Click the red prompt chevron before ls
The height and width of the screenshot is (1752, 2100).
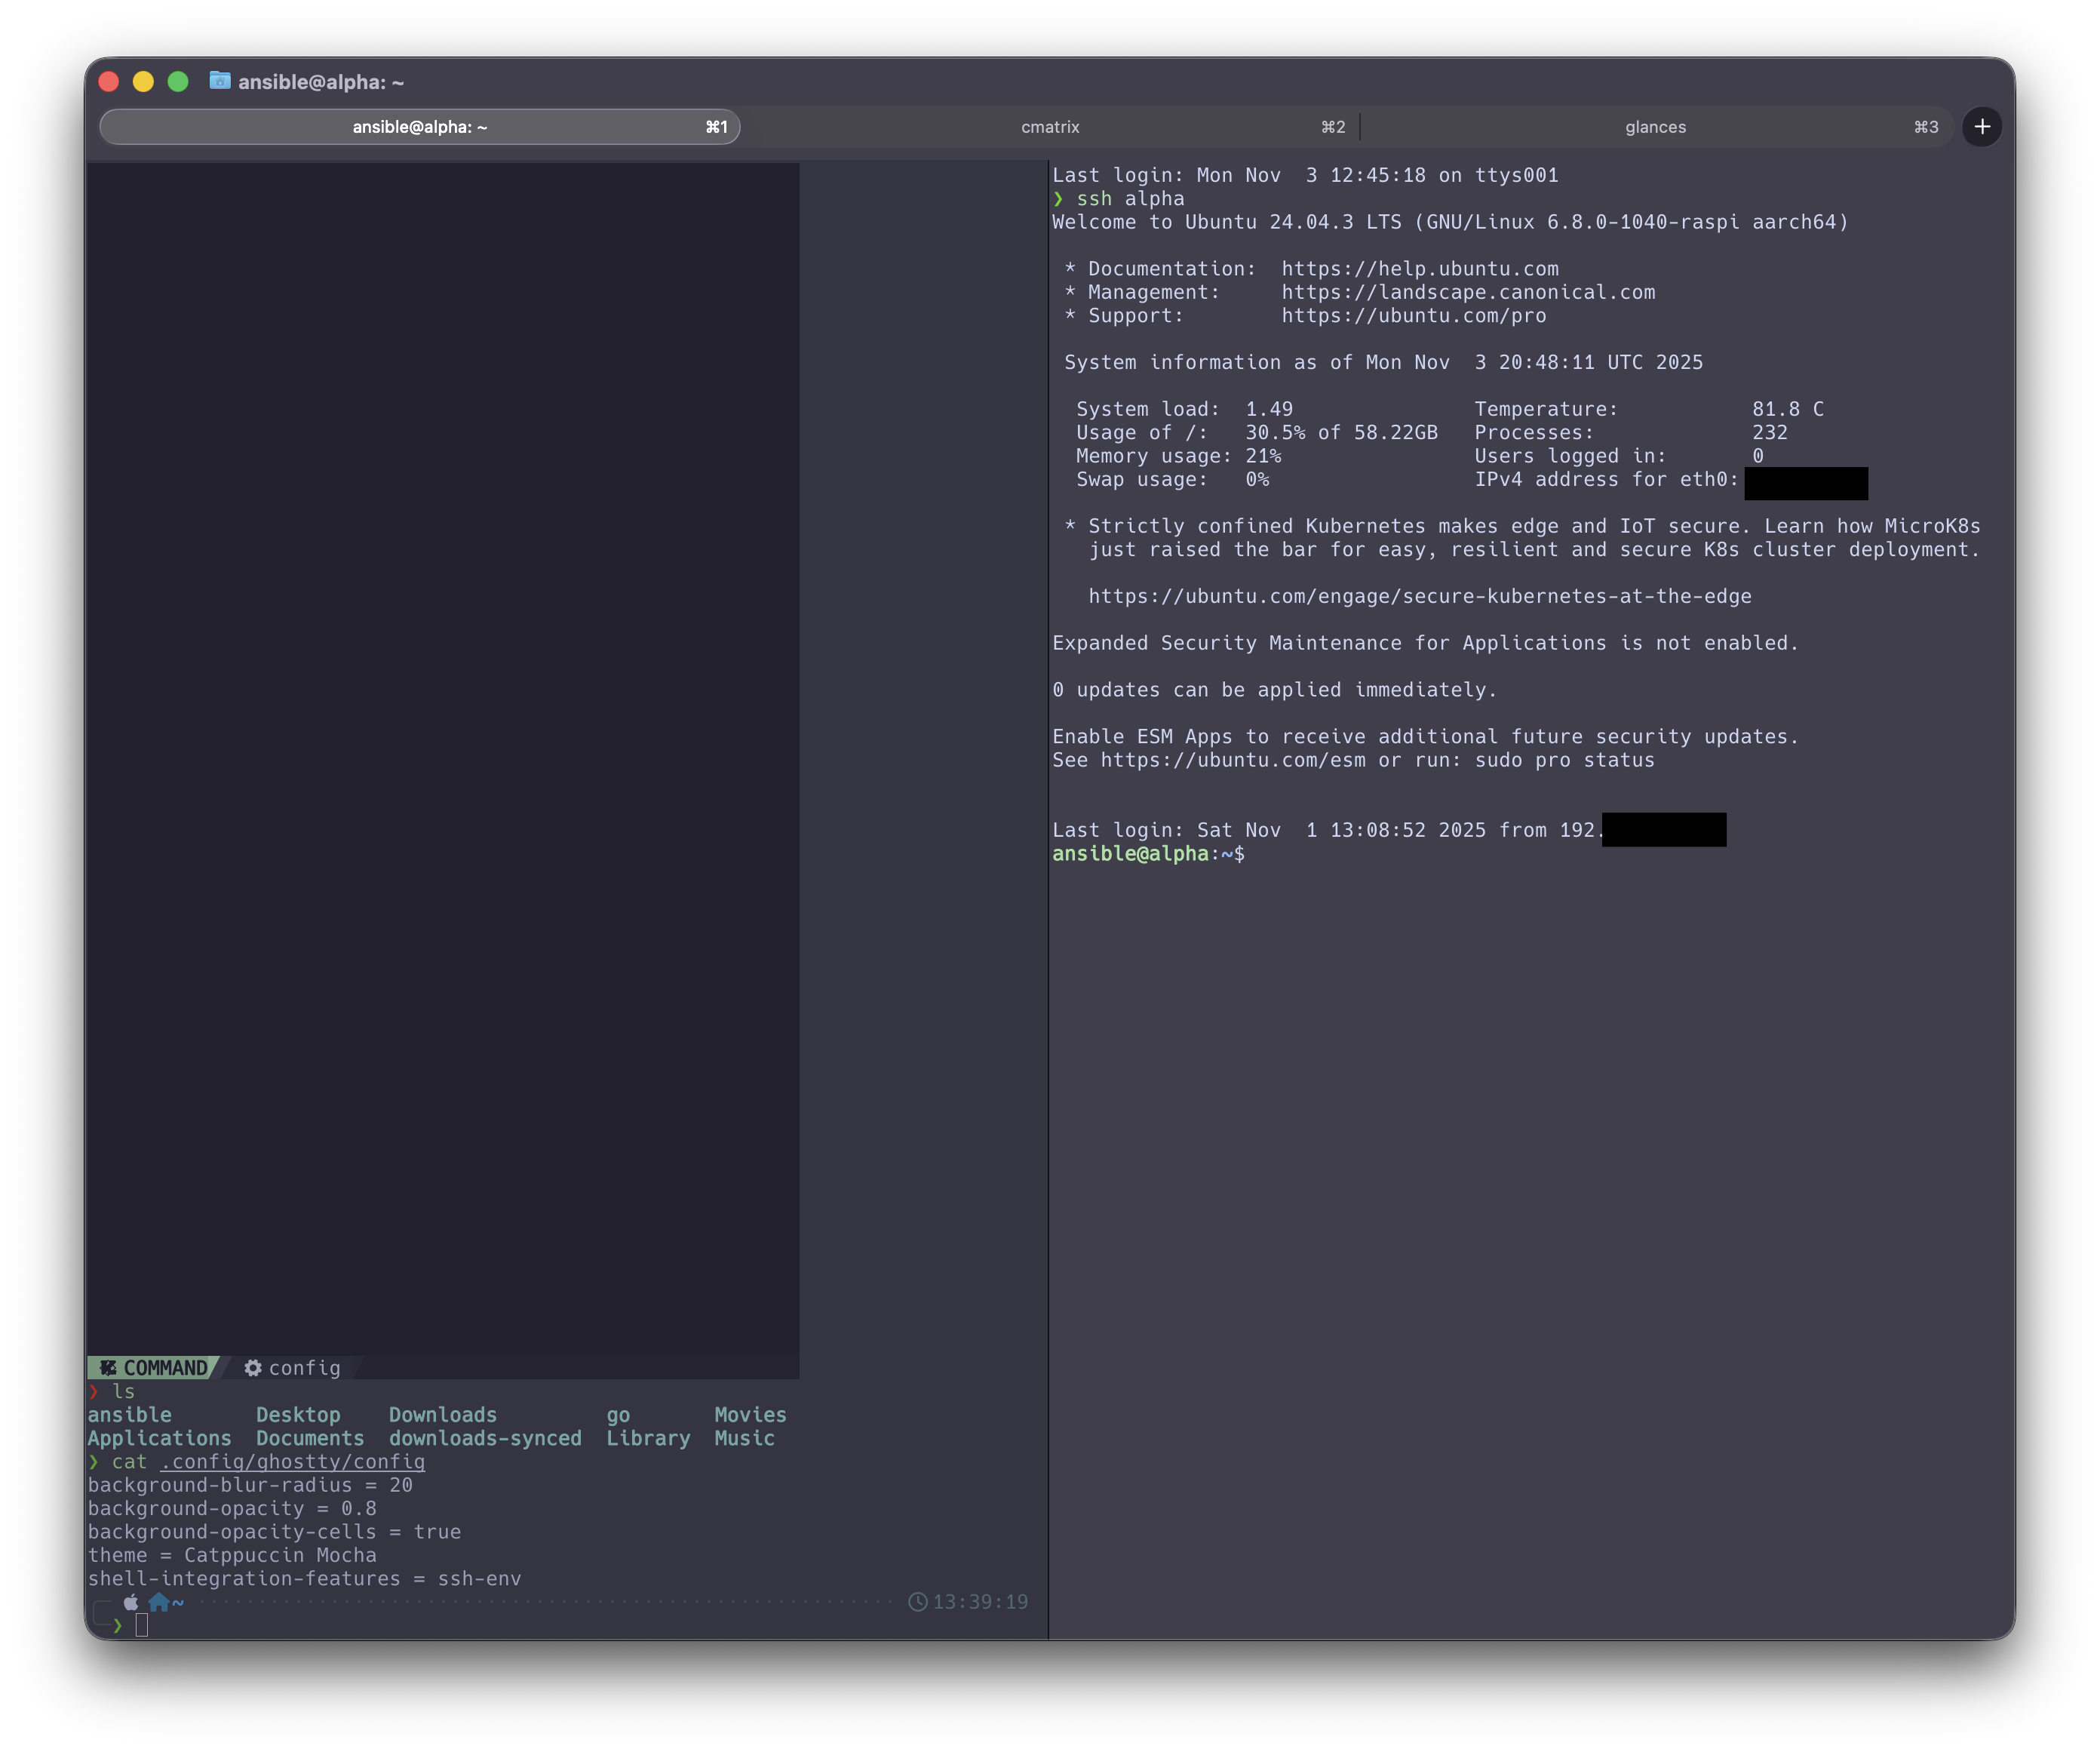[94, 1391]
